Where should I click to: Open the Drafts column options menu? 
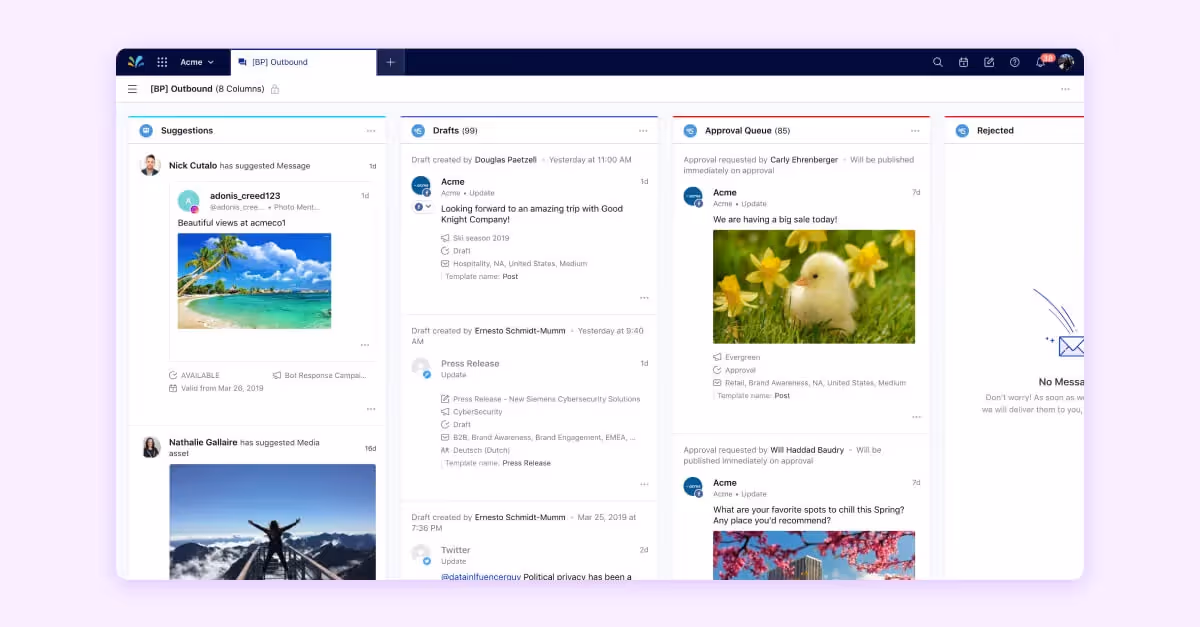click(644, 130)
